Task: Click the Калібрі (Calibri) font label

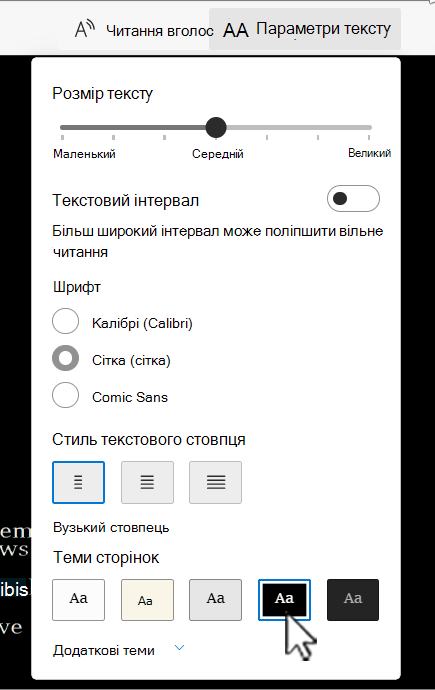Action: pos(142,323)
